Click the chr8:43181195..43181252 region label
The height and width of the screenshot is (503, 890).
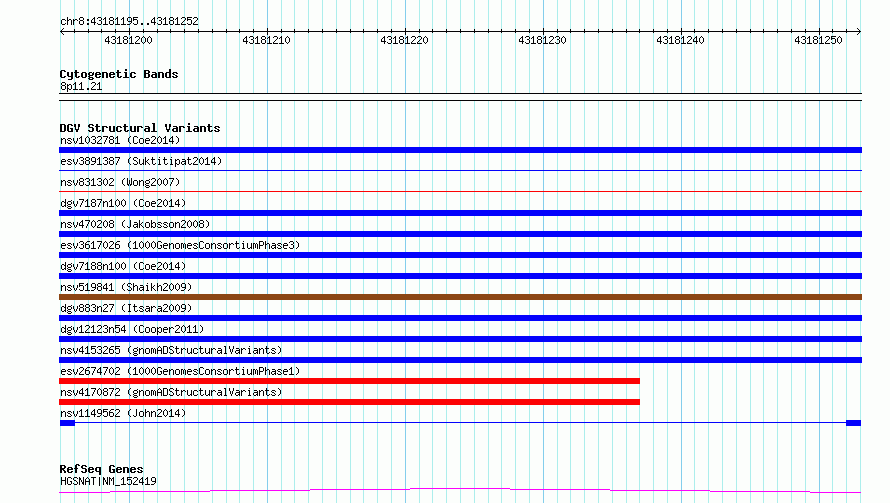(129, 22)
